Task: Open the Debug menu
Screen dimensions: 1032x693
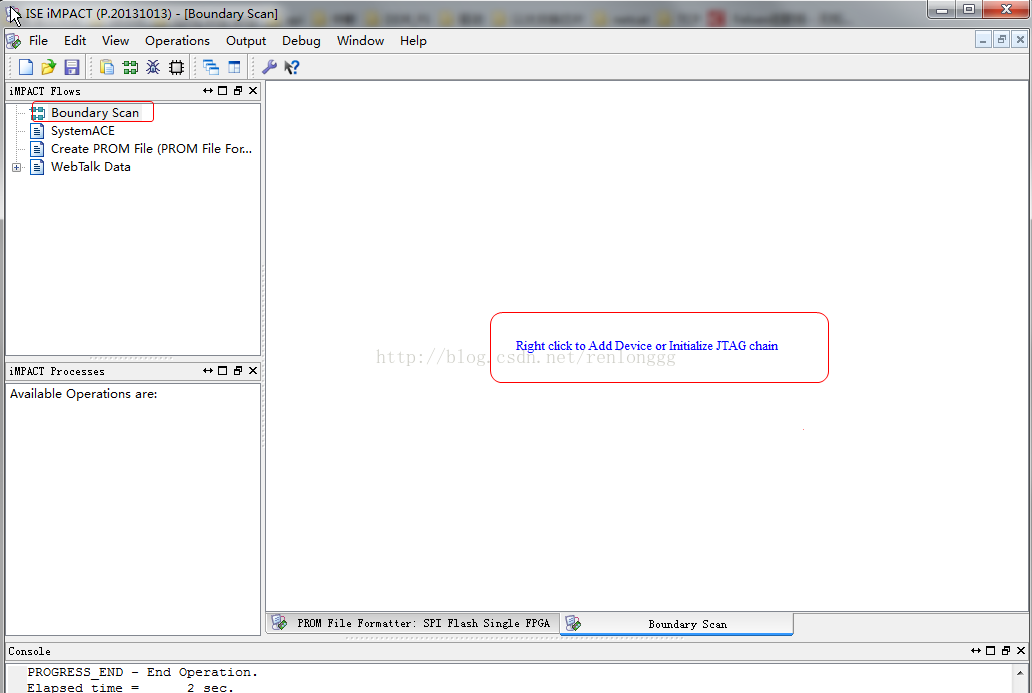Action: 301,41
